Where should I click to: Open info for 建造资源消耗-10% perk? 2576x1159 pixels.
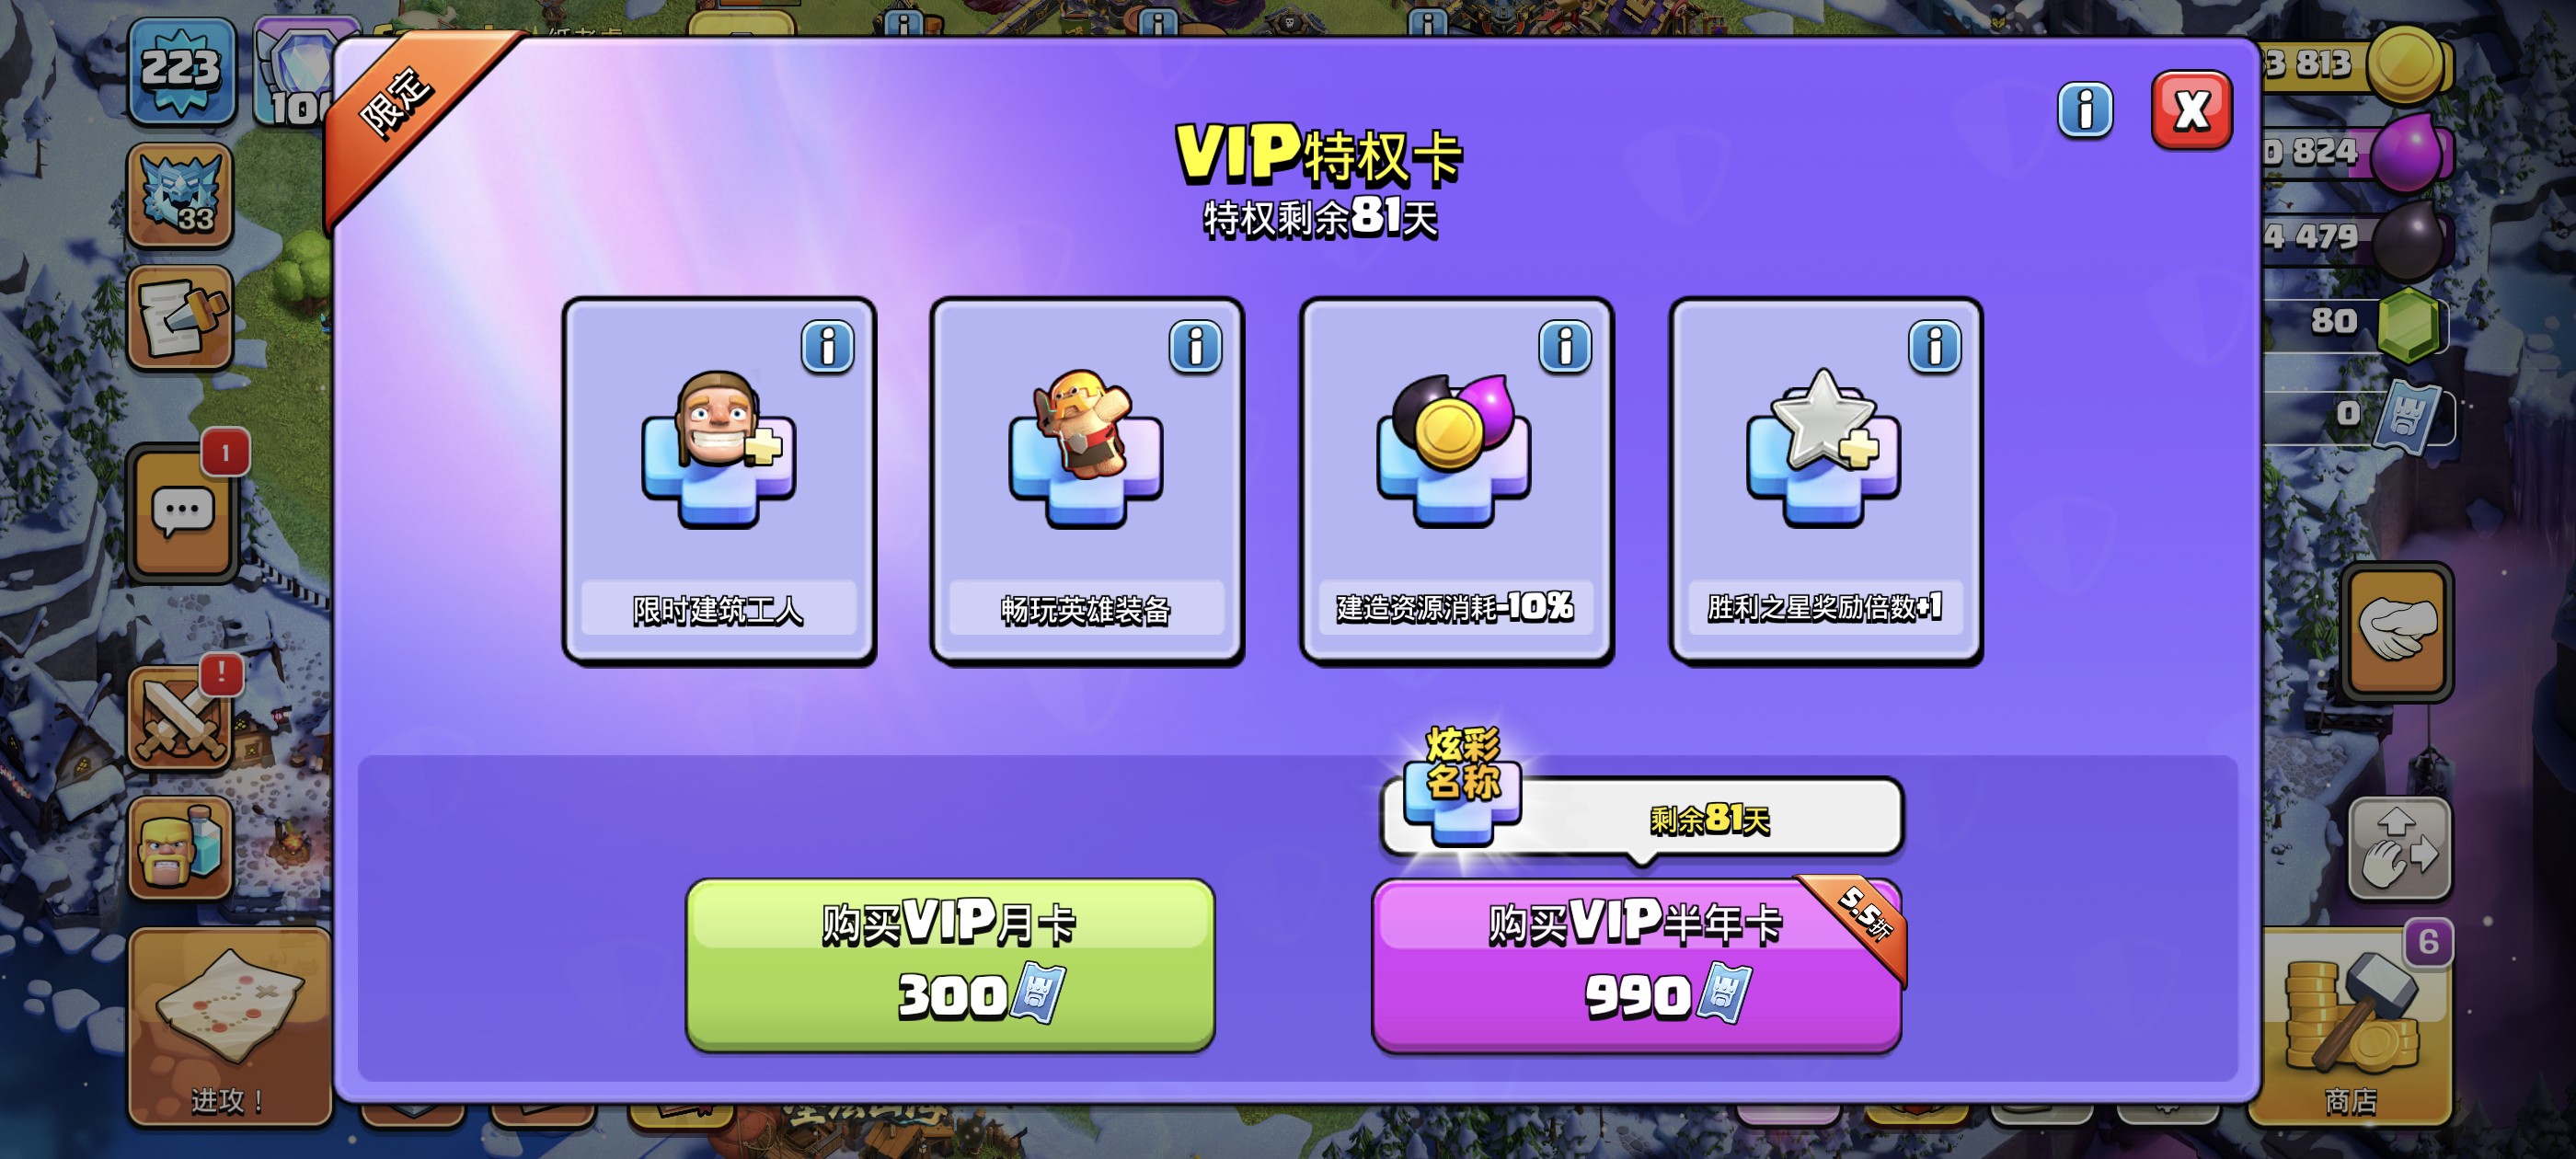pyautogui.click(x=1565, y=347)
